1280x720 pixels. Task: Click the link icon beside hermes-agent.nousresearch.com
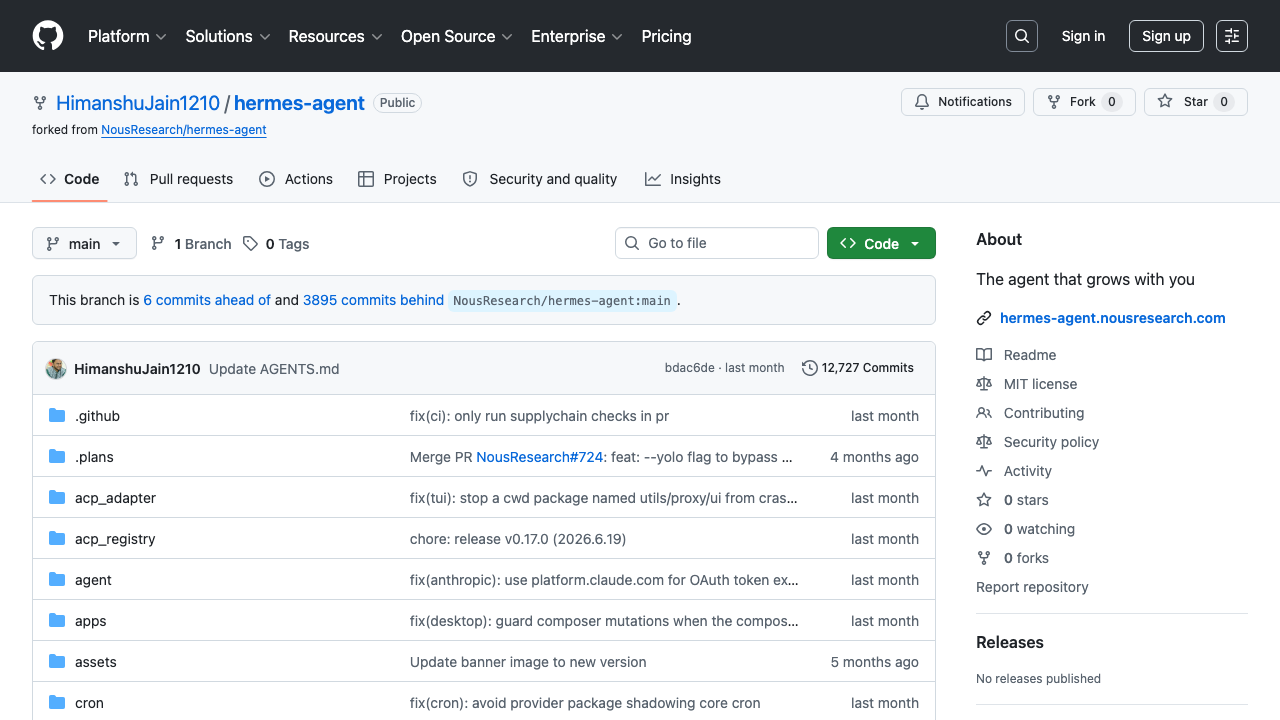point(984,318)
